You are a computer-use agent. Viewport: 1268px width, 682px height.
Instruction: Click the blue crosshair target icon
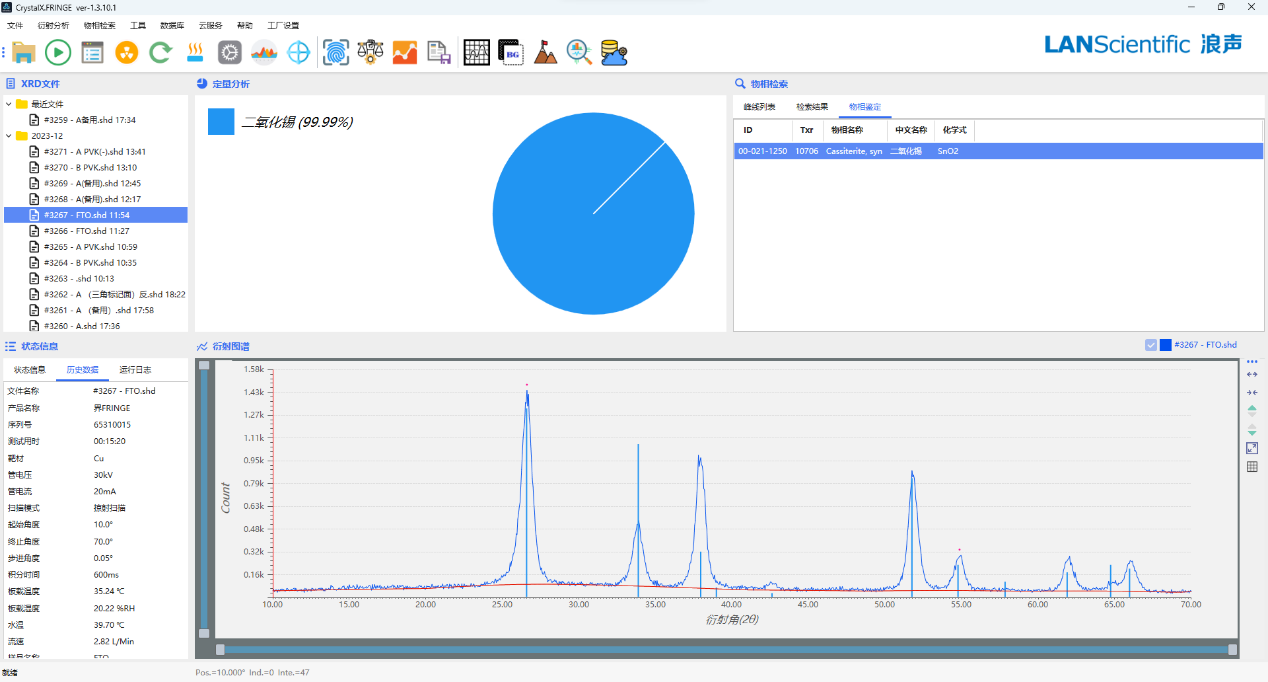[x=298, y=52]
